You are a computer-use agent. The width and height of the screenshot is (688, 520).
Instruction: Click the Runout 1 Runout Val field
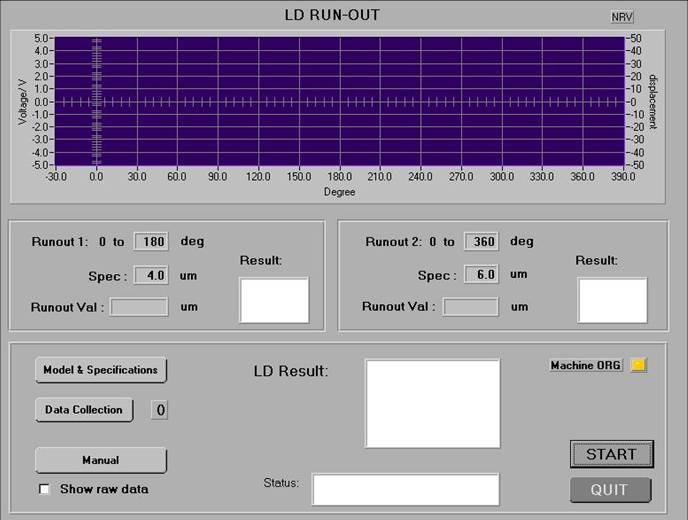pyautogui.click(x=138, y=307)
